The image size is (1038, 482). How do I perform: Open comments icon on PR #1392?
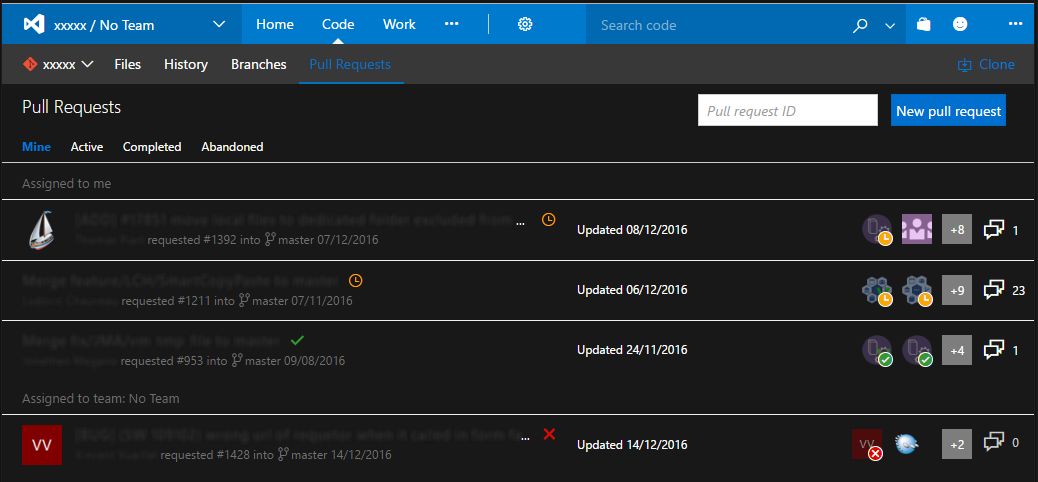[x=994, y=230]
